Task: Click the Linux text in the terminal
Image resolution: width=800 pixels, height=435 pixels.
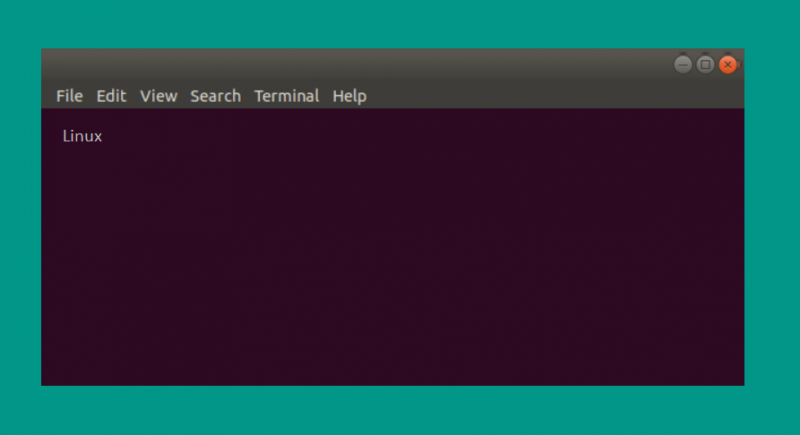Action: [82, 136]
